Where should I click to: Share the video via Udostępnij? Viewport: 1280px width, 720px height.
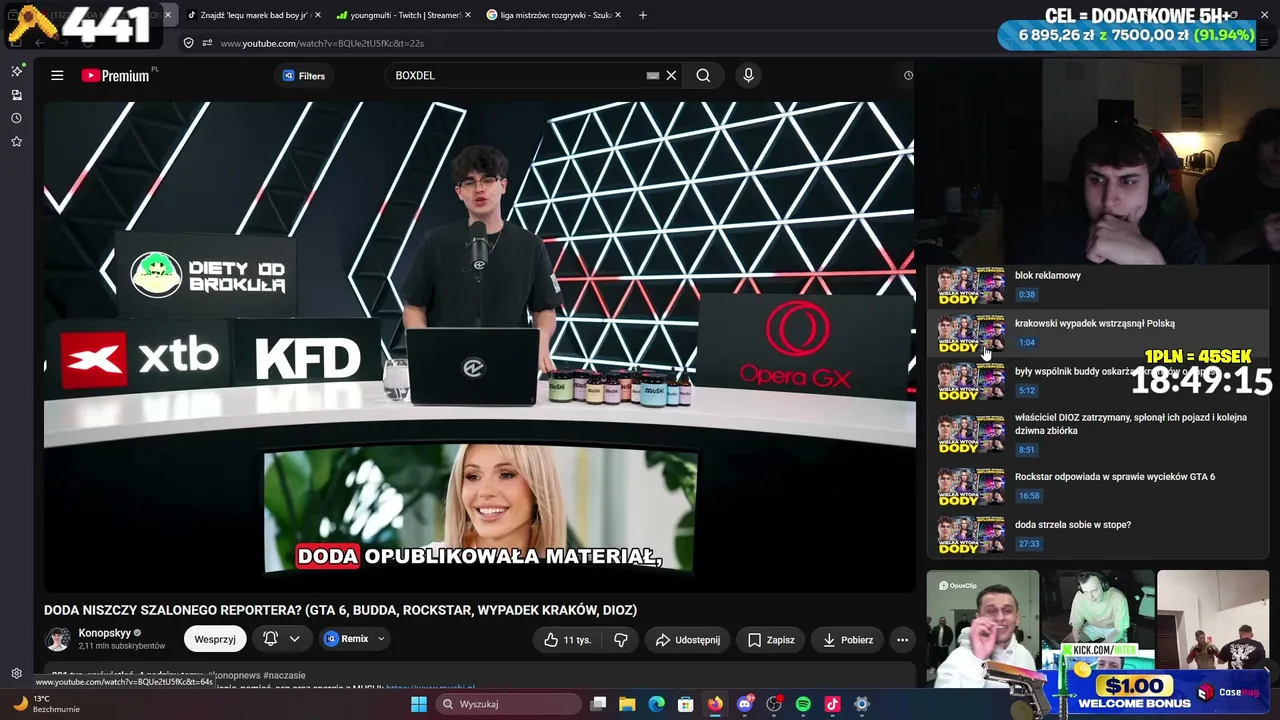tap(688, 640)
